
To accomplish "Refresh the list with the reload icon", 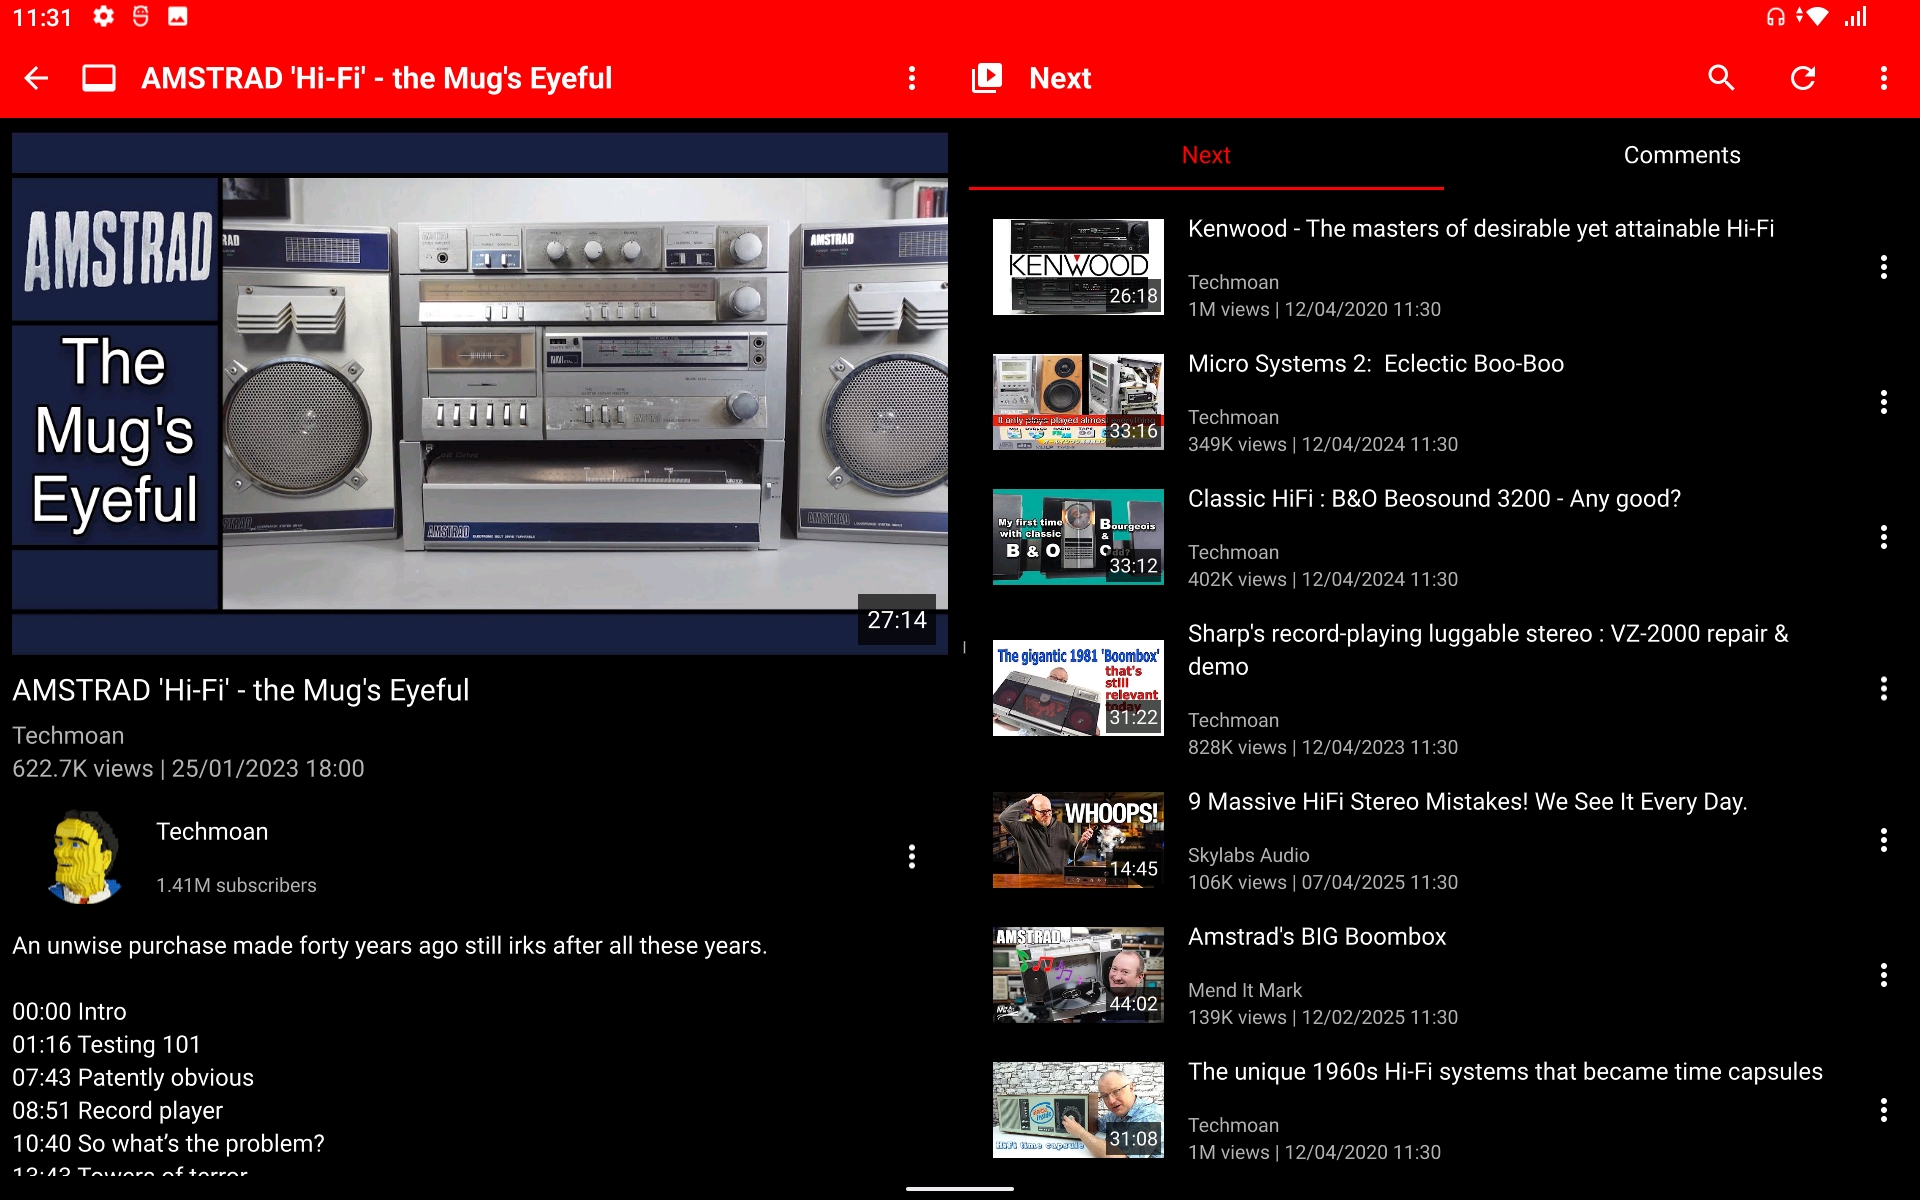I will (x=1803, y=78).
